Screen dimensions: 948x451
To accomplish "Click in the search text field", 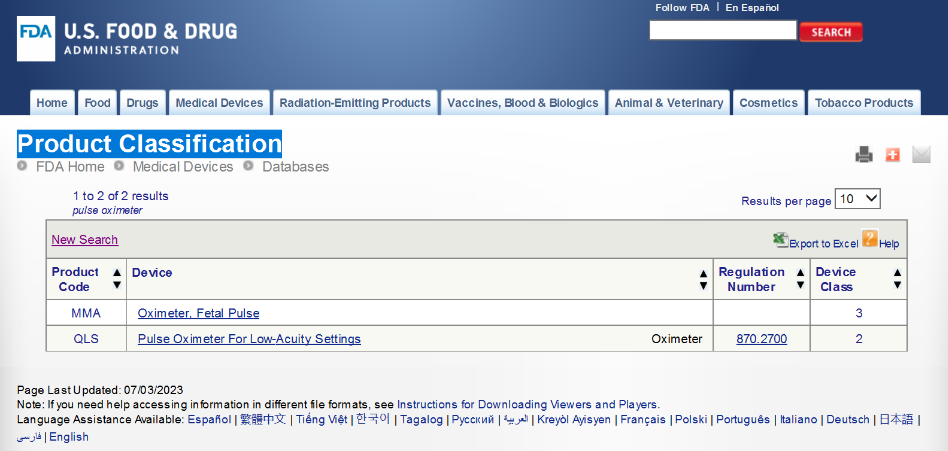I will click(x=722, y=31).
